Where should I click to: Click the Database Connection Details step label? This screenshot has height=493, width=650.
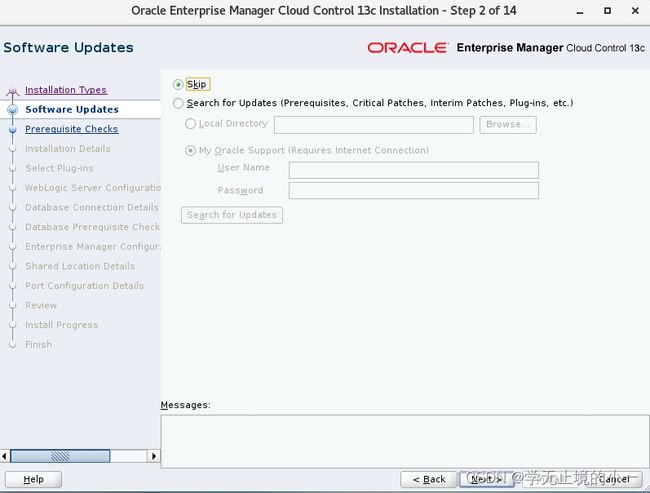point(92,207)
